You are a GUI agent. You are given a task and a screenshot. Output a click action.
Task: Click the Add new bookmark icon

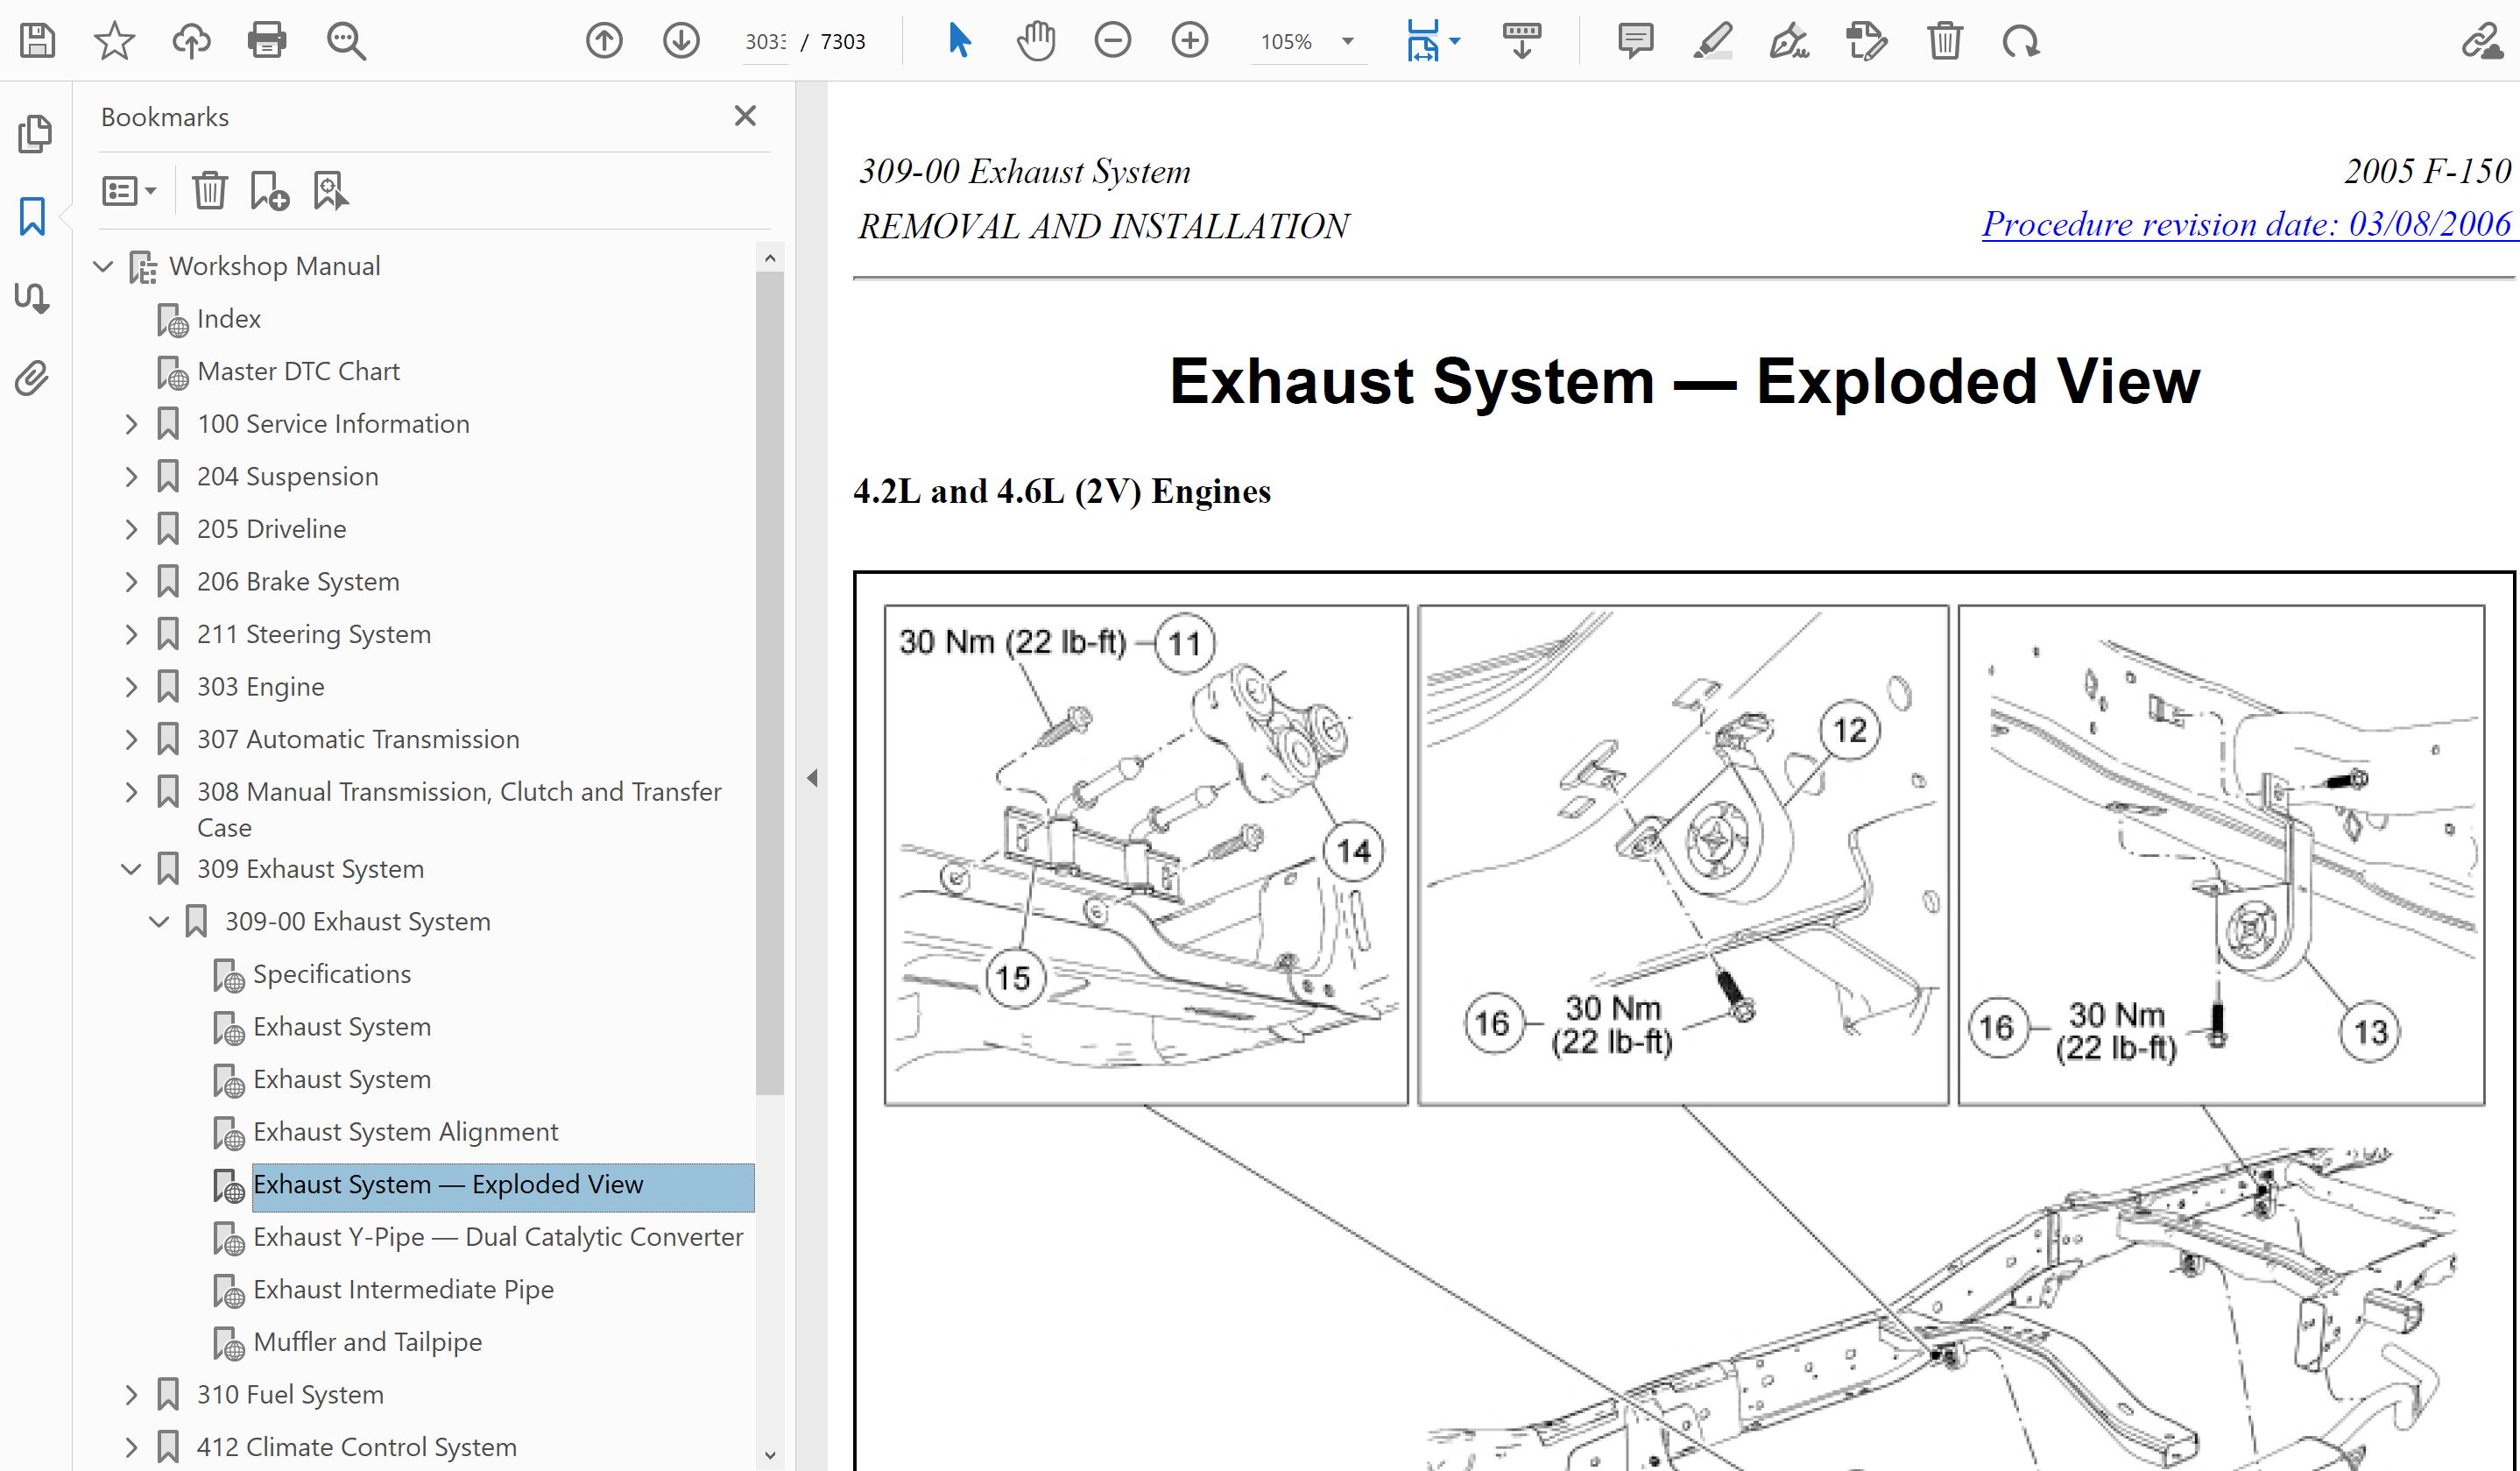pyautogui.click(x=269, y=190)
